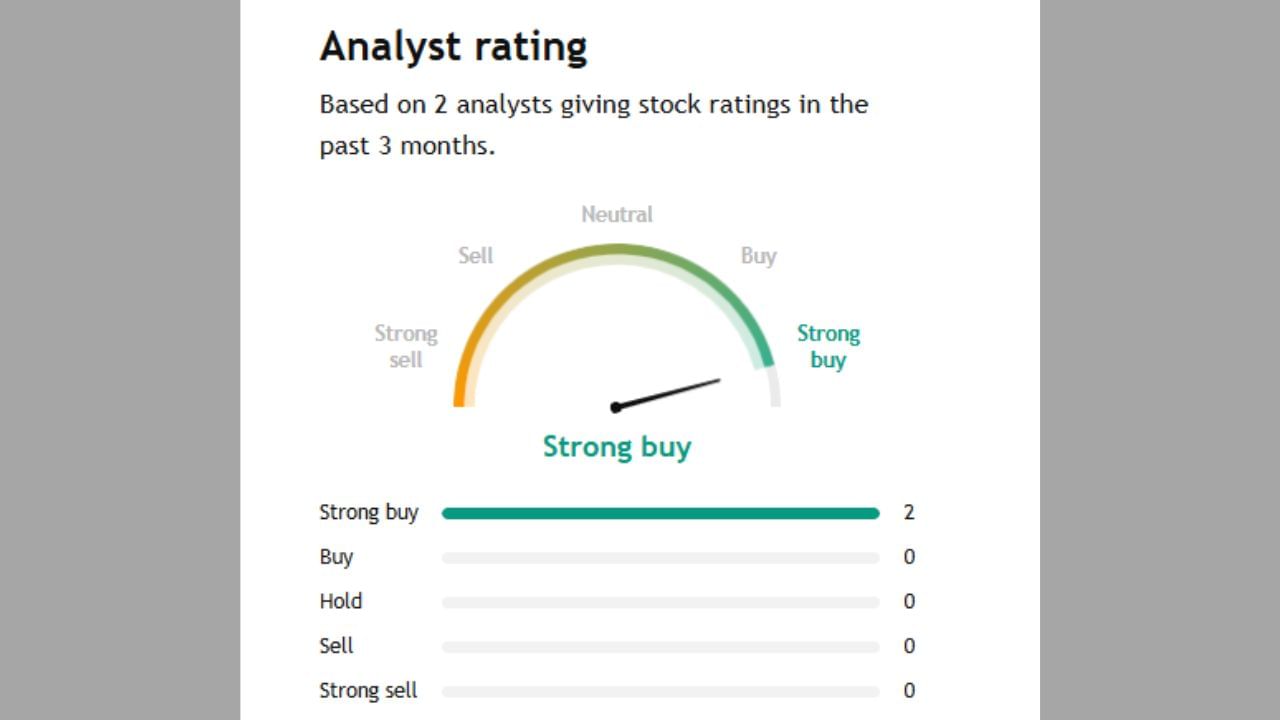Click the Strong sell label left of gauge

click(406, 346)
